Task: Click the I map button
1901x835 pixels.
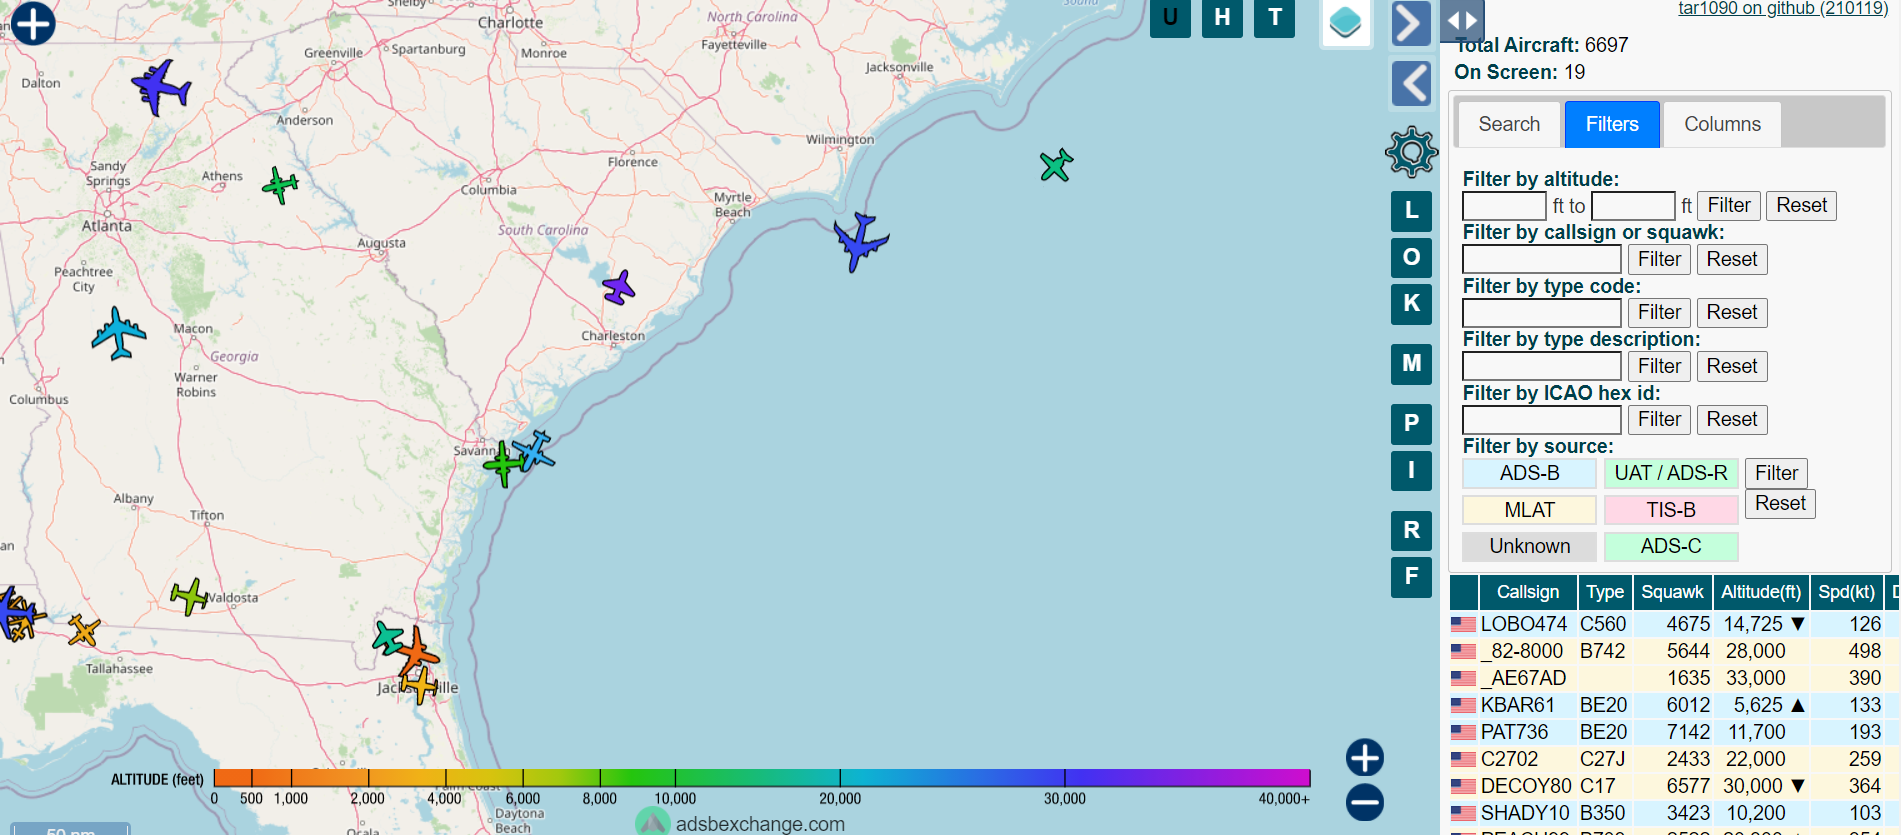Action: pos(1411,470)
